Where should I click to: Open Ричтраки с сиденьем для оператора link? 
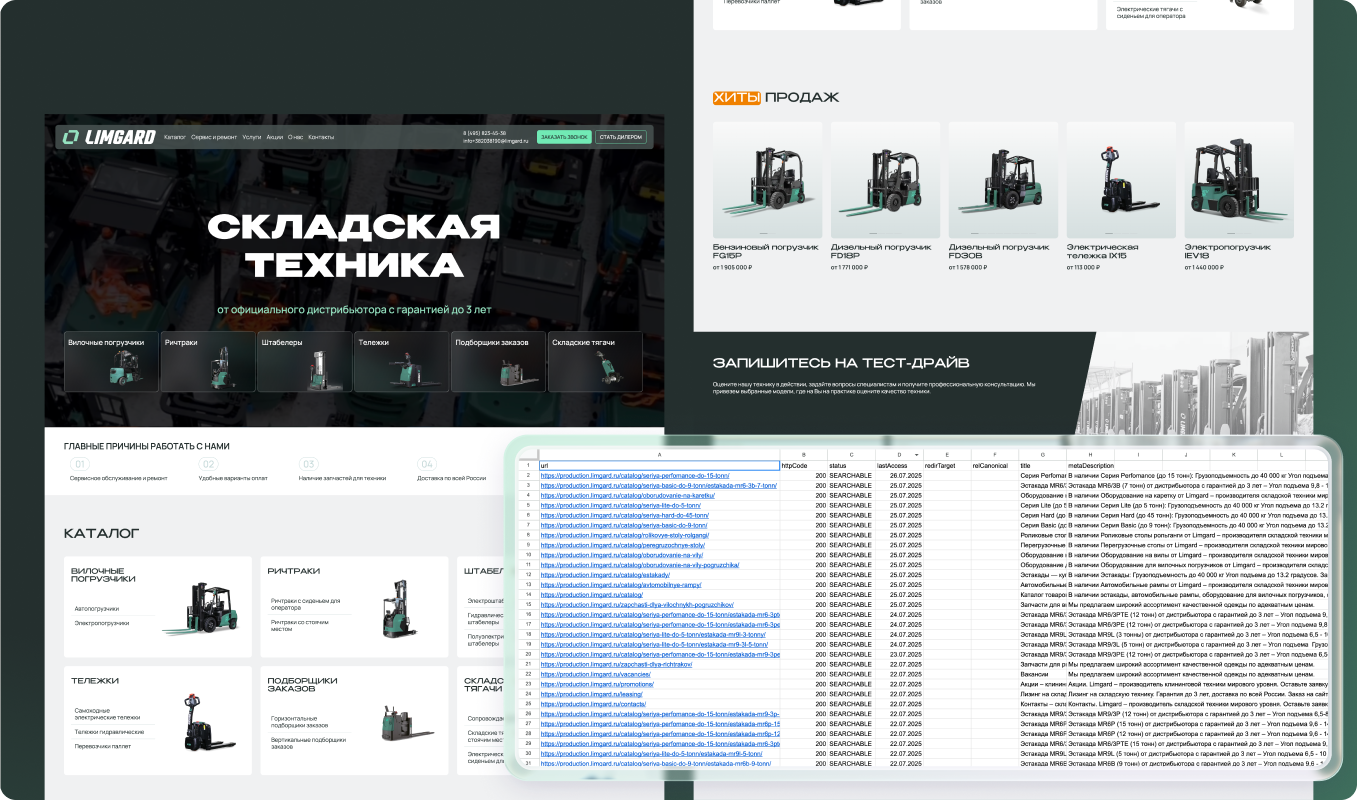305,604
